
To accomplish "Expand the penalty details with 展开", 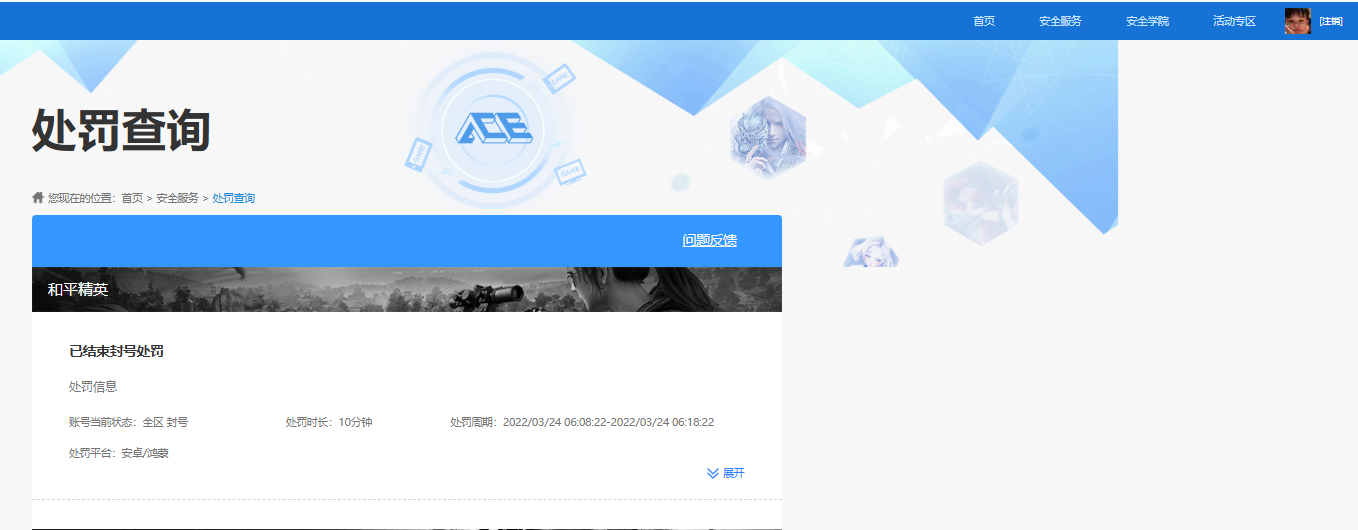I will (x=733, y=473).
